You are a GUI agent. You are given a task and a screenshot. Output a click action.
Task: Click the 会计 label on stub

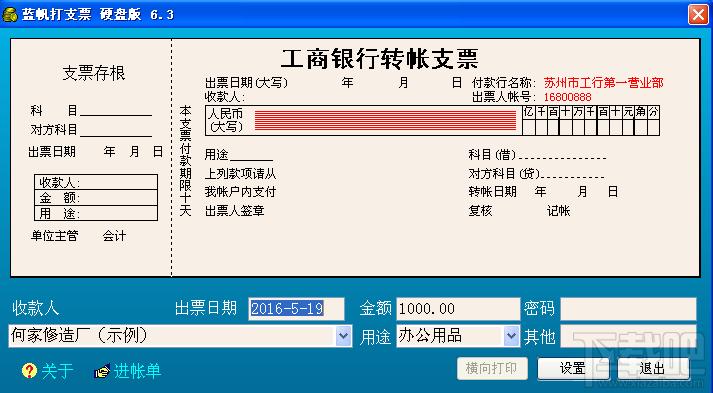pos(114,236)
